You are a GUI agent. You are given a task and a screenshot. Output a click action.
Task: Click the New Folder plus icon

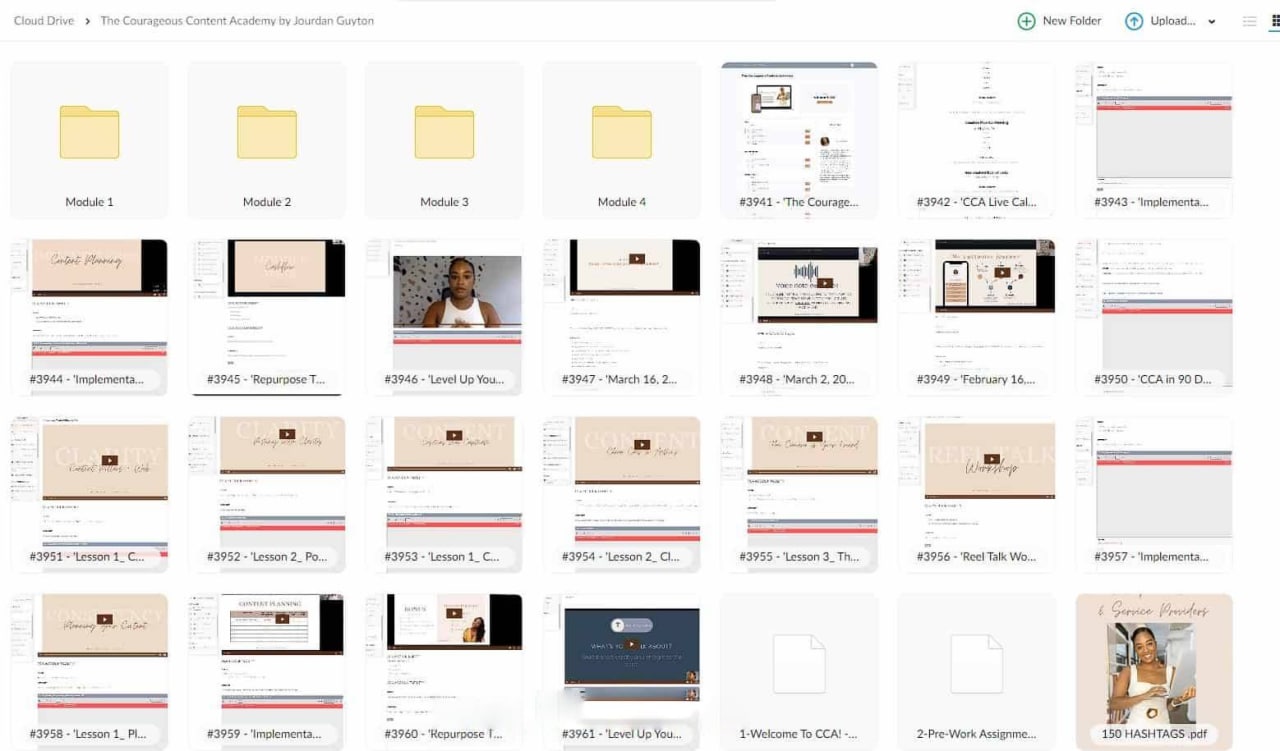(1026, 21)
